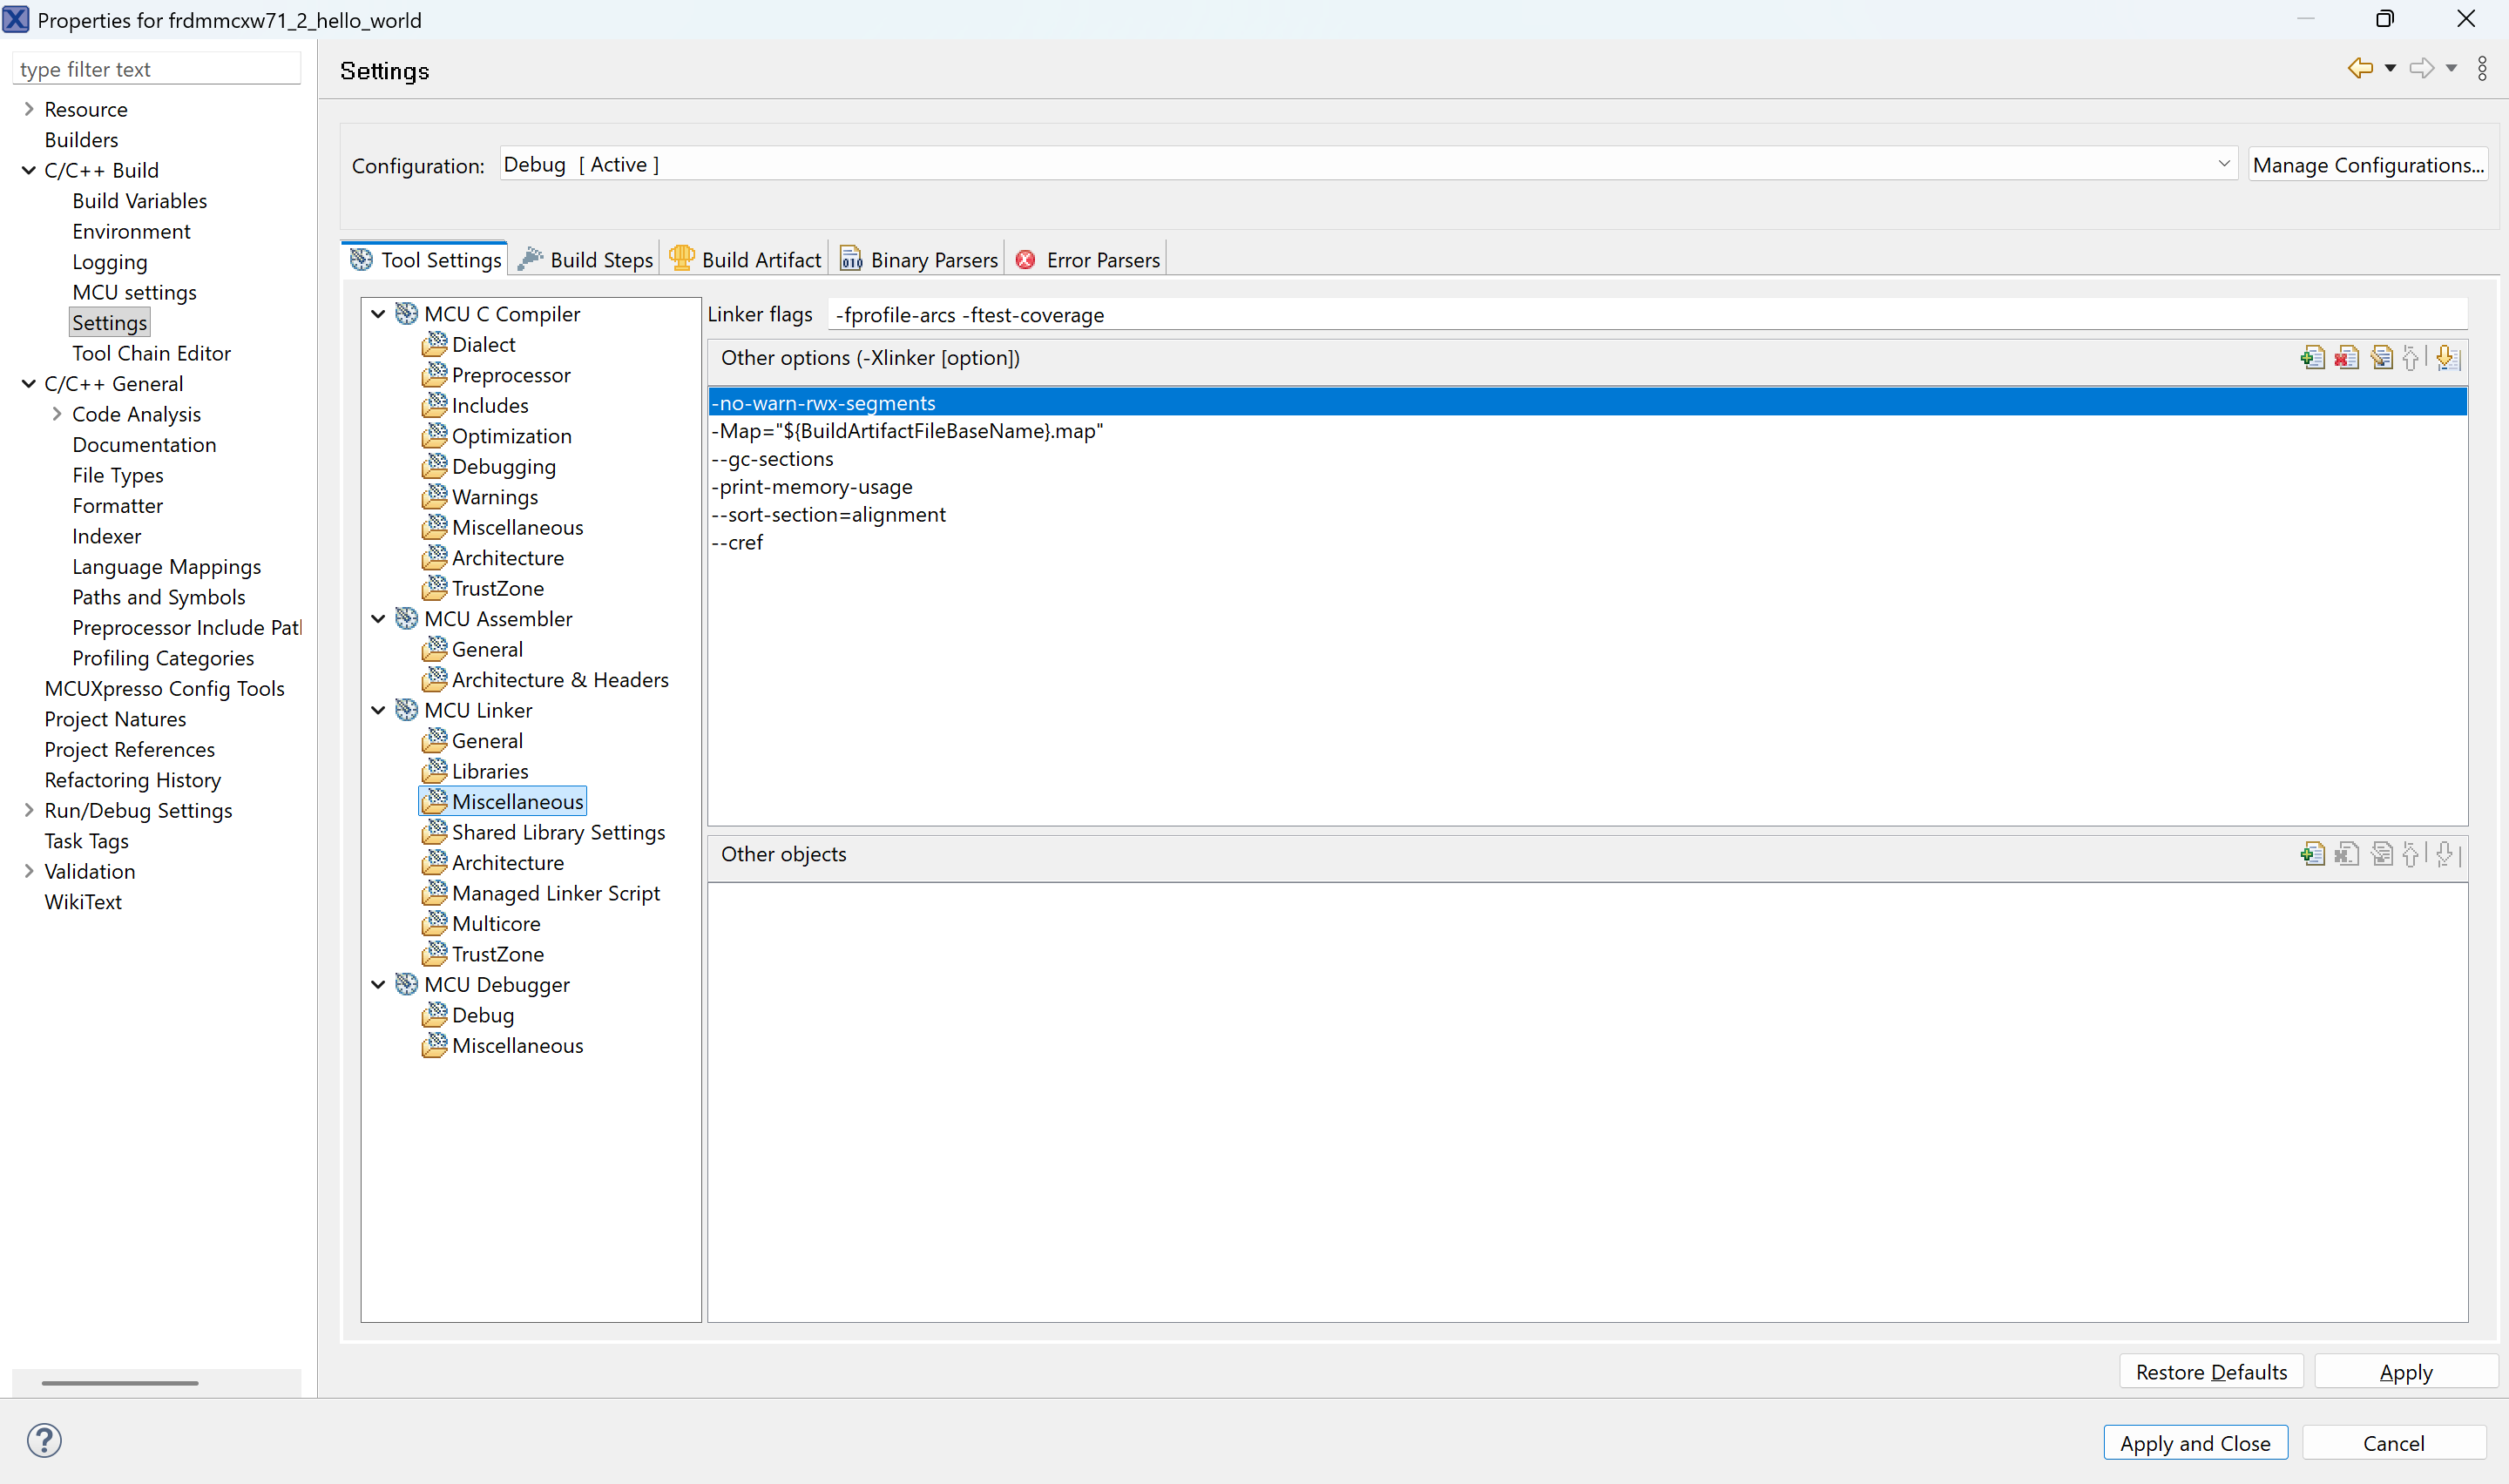Expand Run/Debug Settings
The width and height of the screenshot is (2509, 1484).
click(29, 811)
